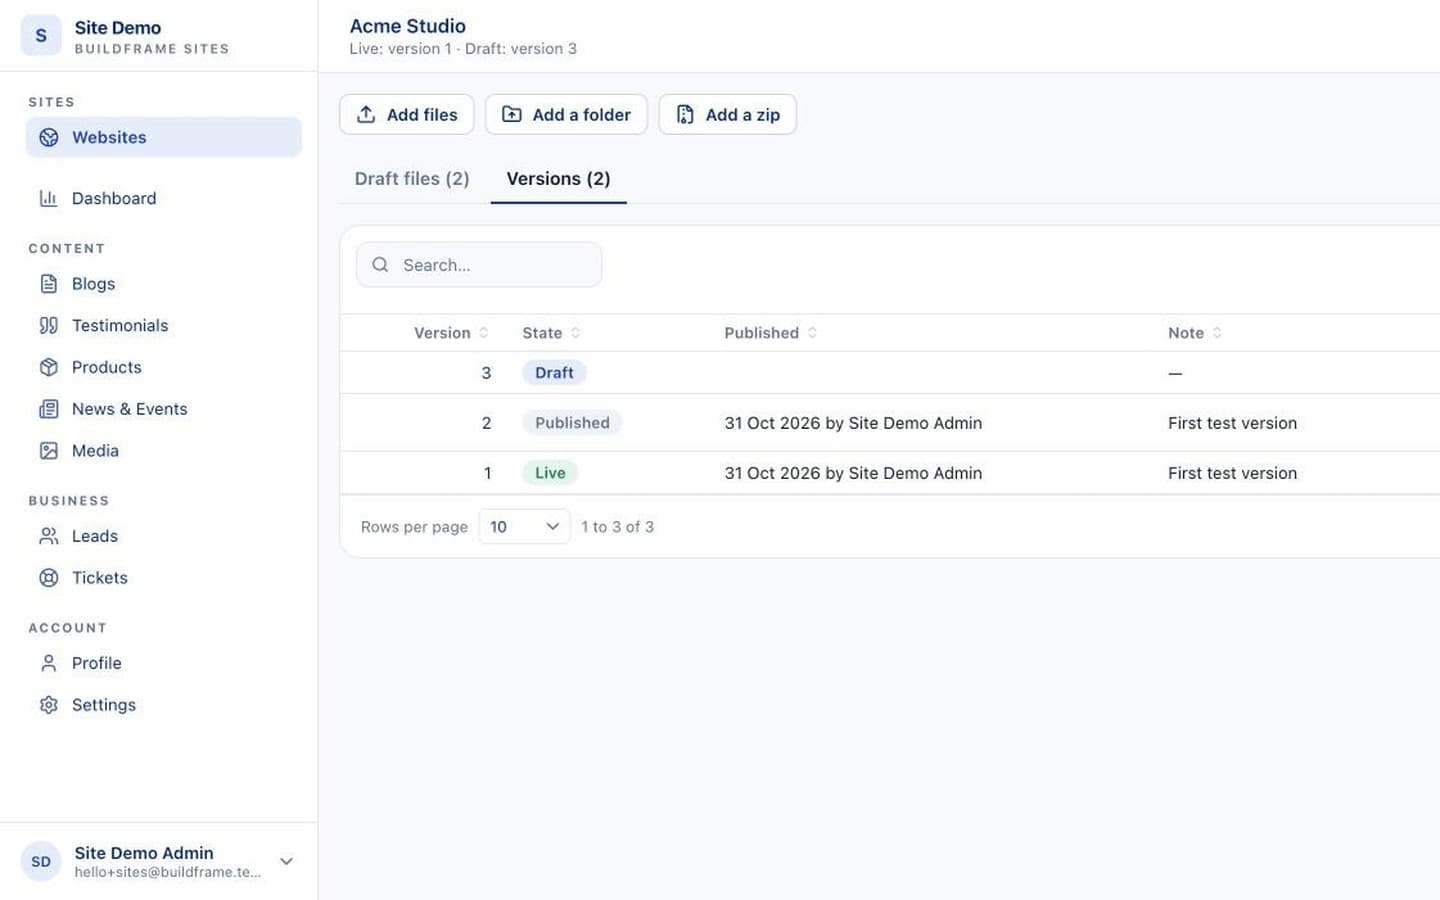Click version number 3 cell
Screen dimensions: 1440x900
(486, 373)
